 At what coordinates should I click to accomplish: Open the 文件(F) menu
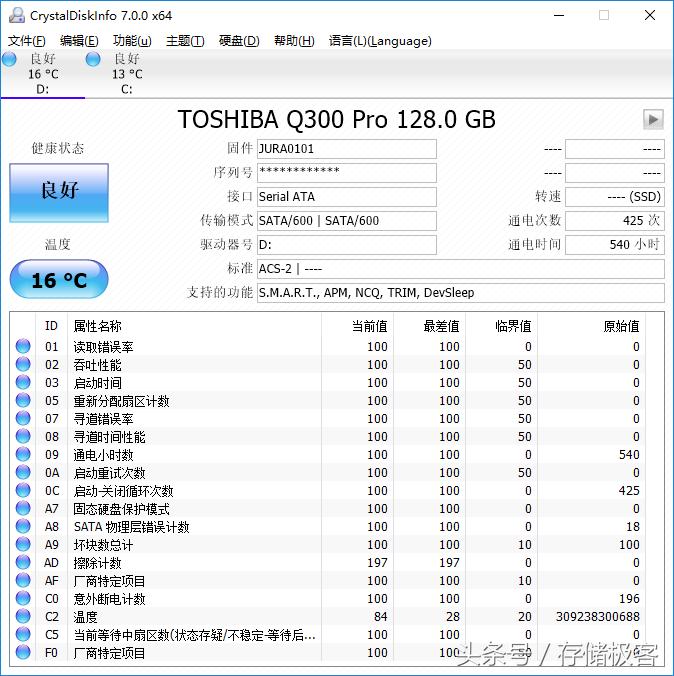27,41
